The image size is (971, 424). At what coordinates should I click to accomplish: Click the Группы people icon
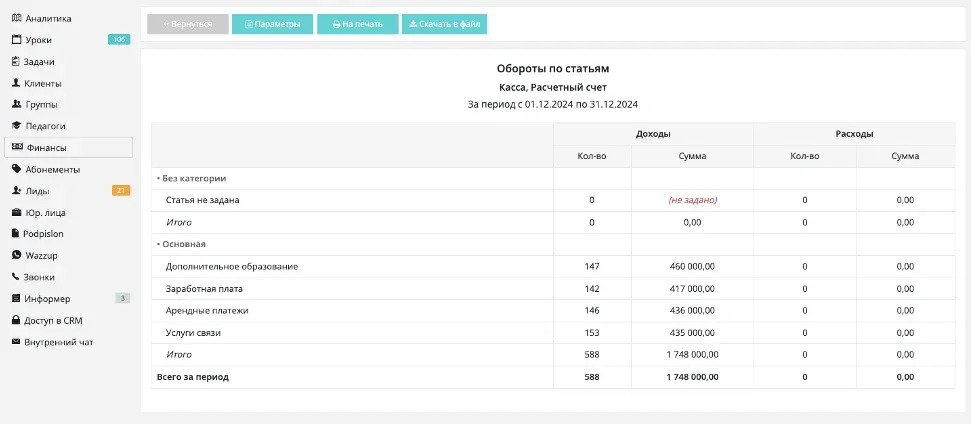click(x=17, y=104)
